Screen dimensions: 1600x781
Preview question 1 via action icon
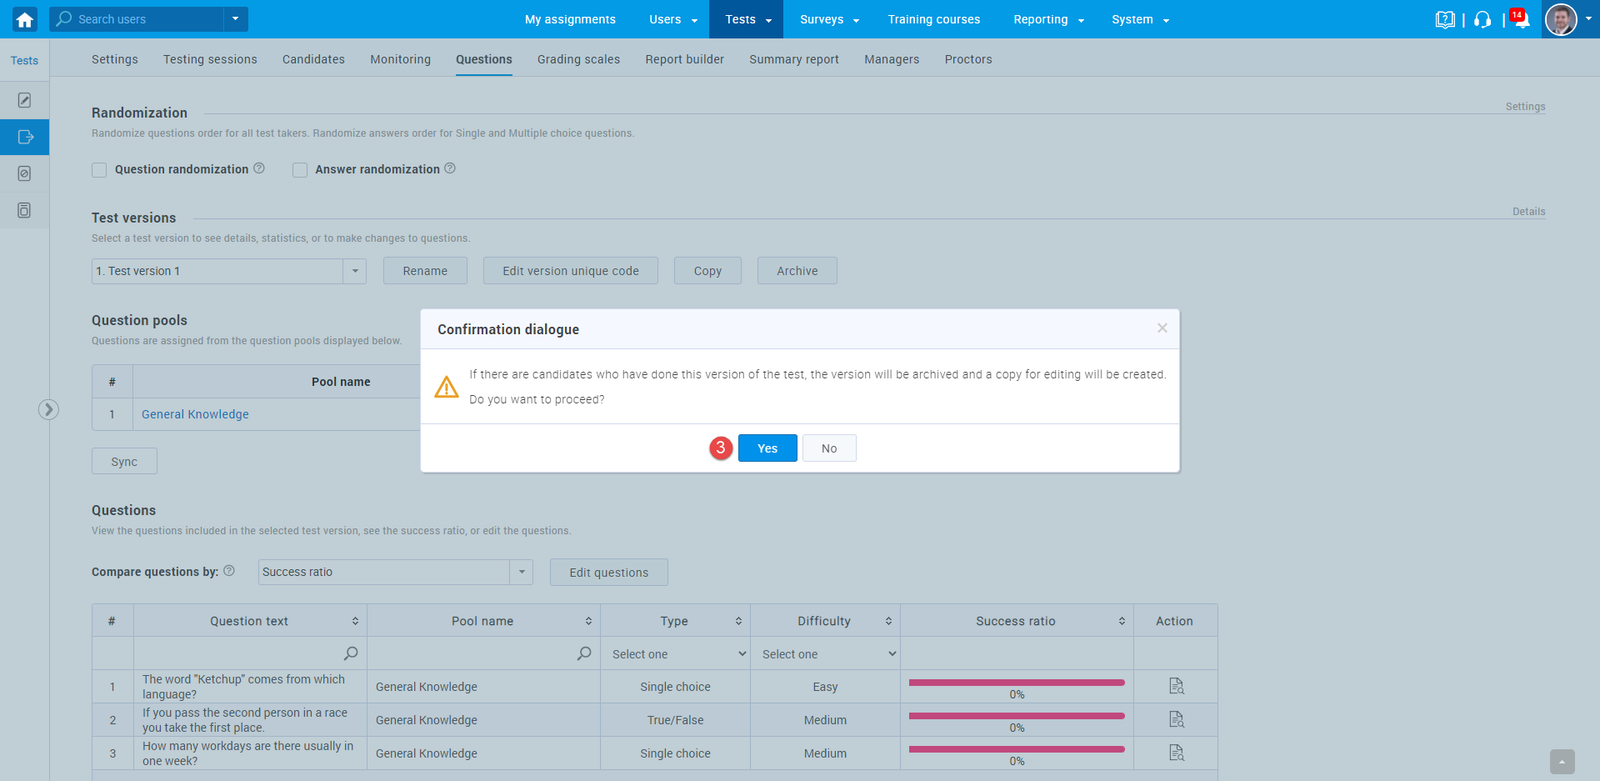point(1176,686)
